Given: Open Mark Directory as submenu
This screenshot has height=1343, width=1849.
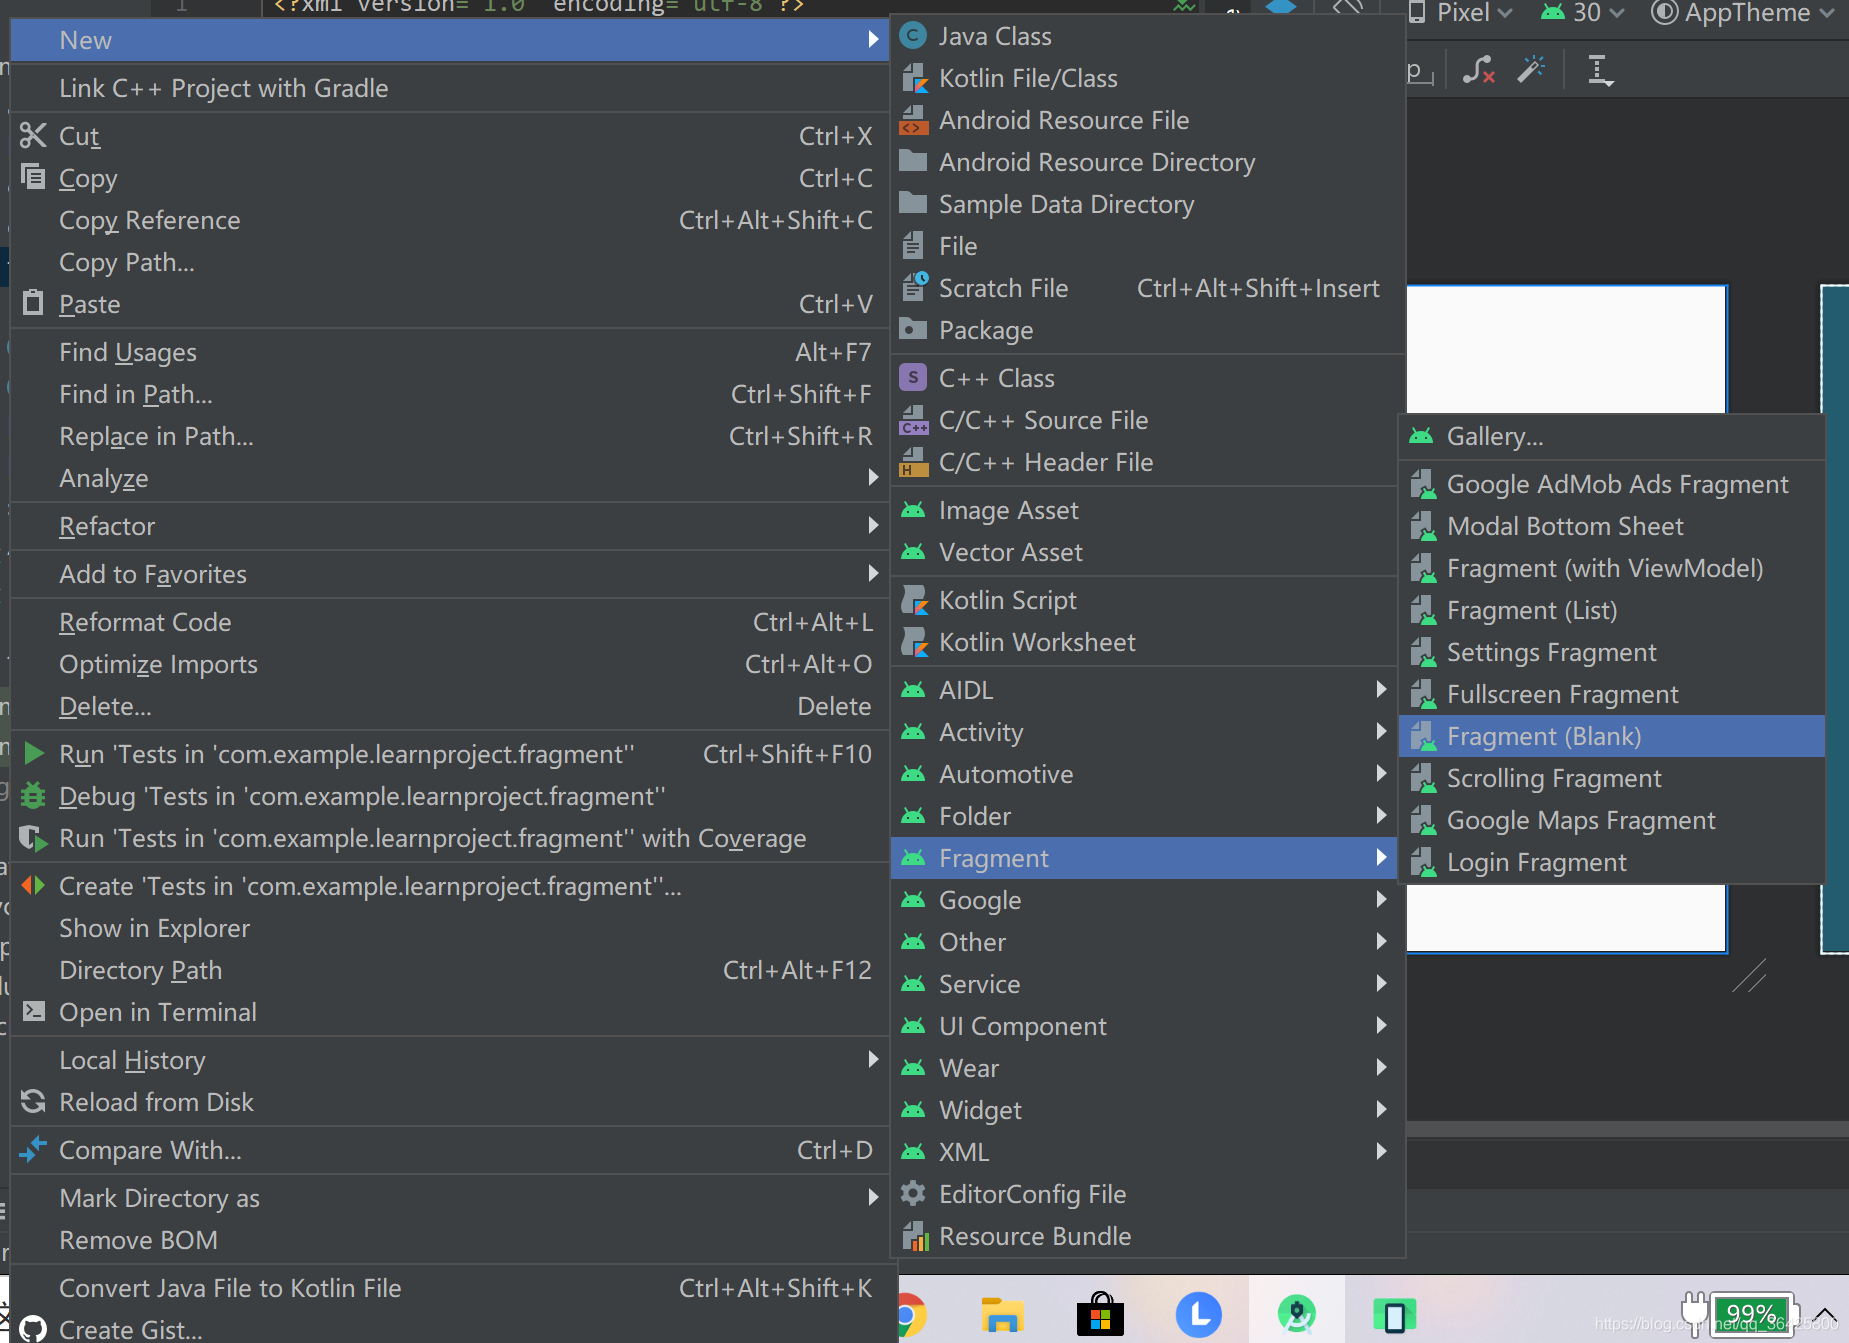Looking at the screenshot, I should (450, 1198).
